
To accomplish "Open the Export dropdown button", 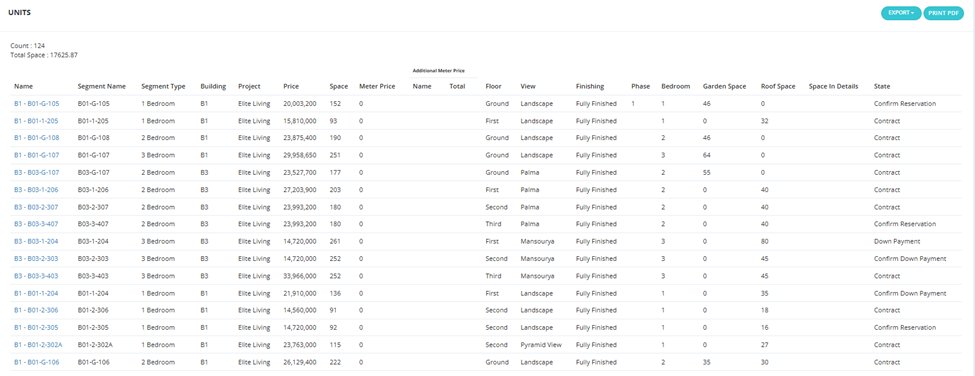I will pyautogui.click(x=901, y=13).
